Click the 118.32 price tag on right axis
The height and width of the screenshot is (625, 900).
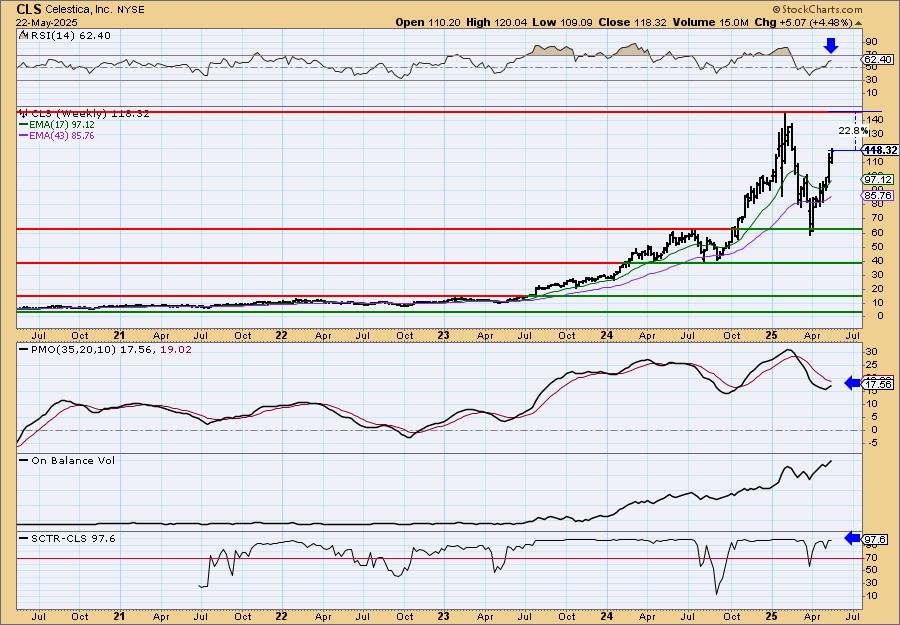click(x=880, y=150)
